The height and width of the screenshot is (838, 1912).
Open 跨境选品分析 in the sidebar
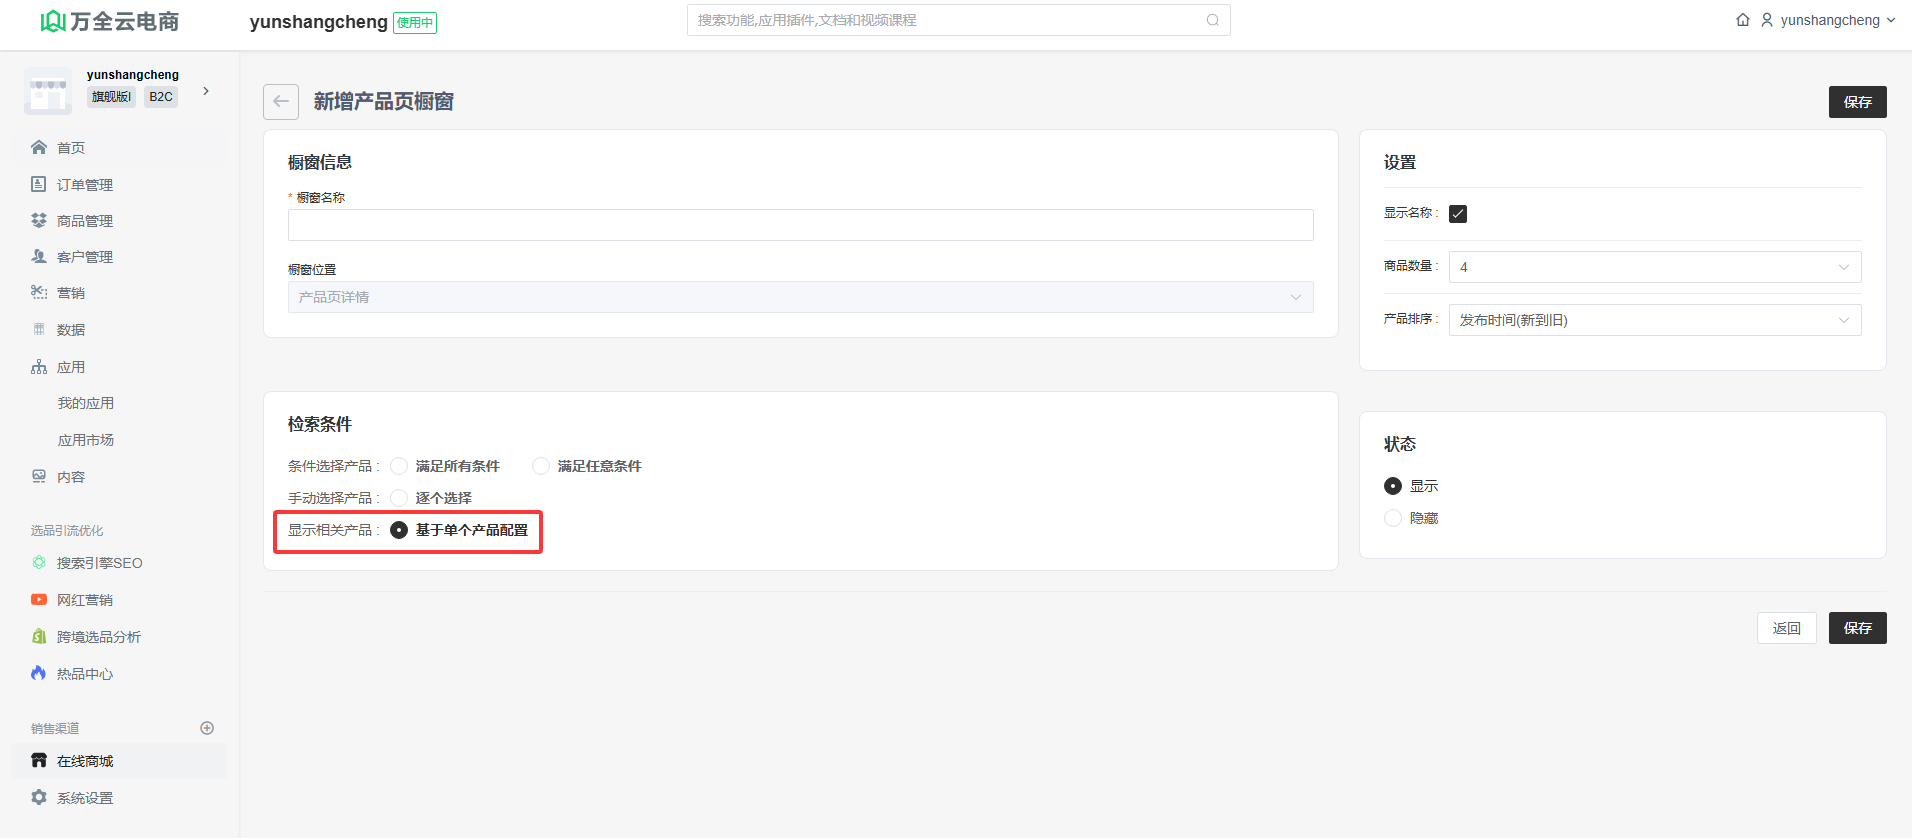click(x=98, y=637)
